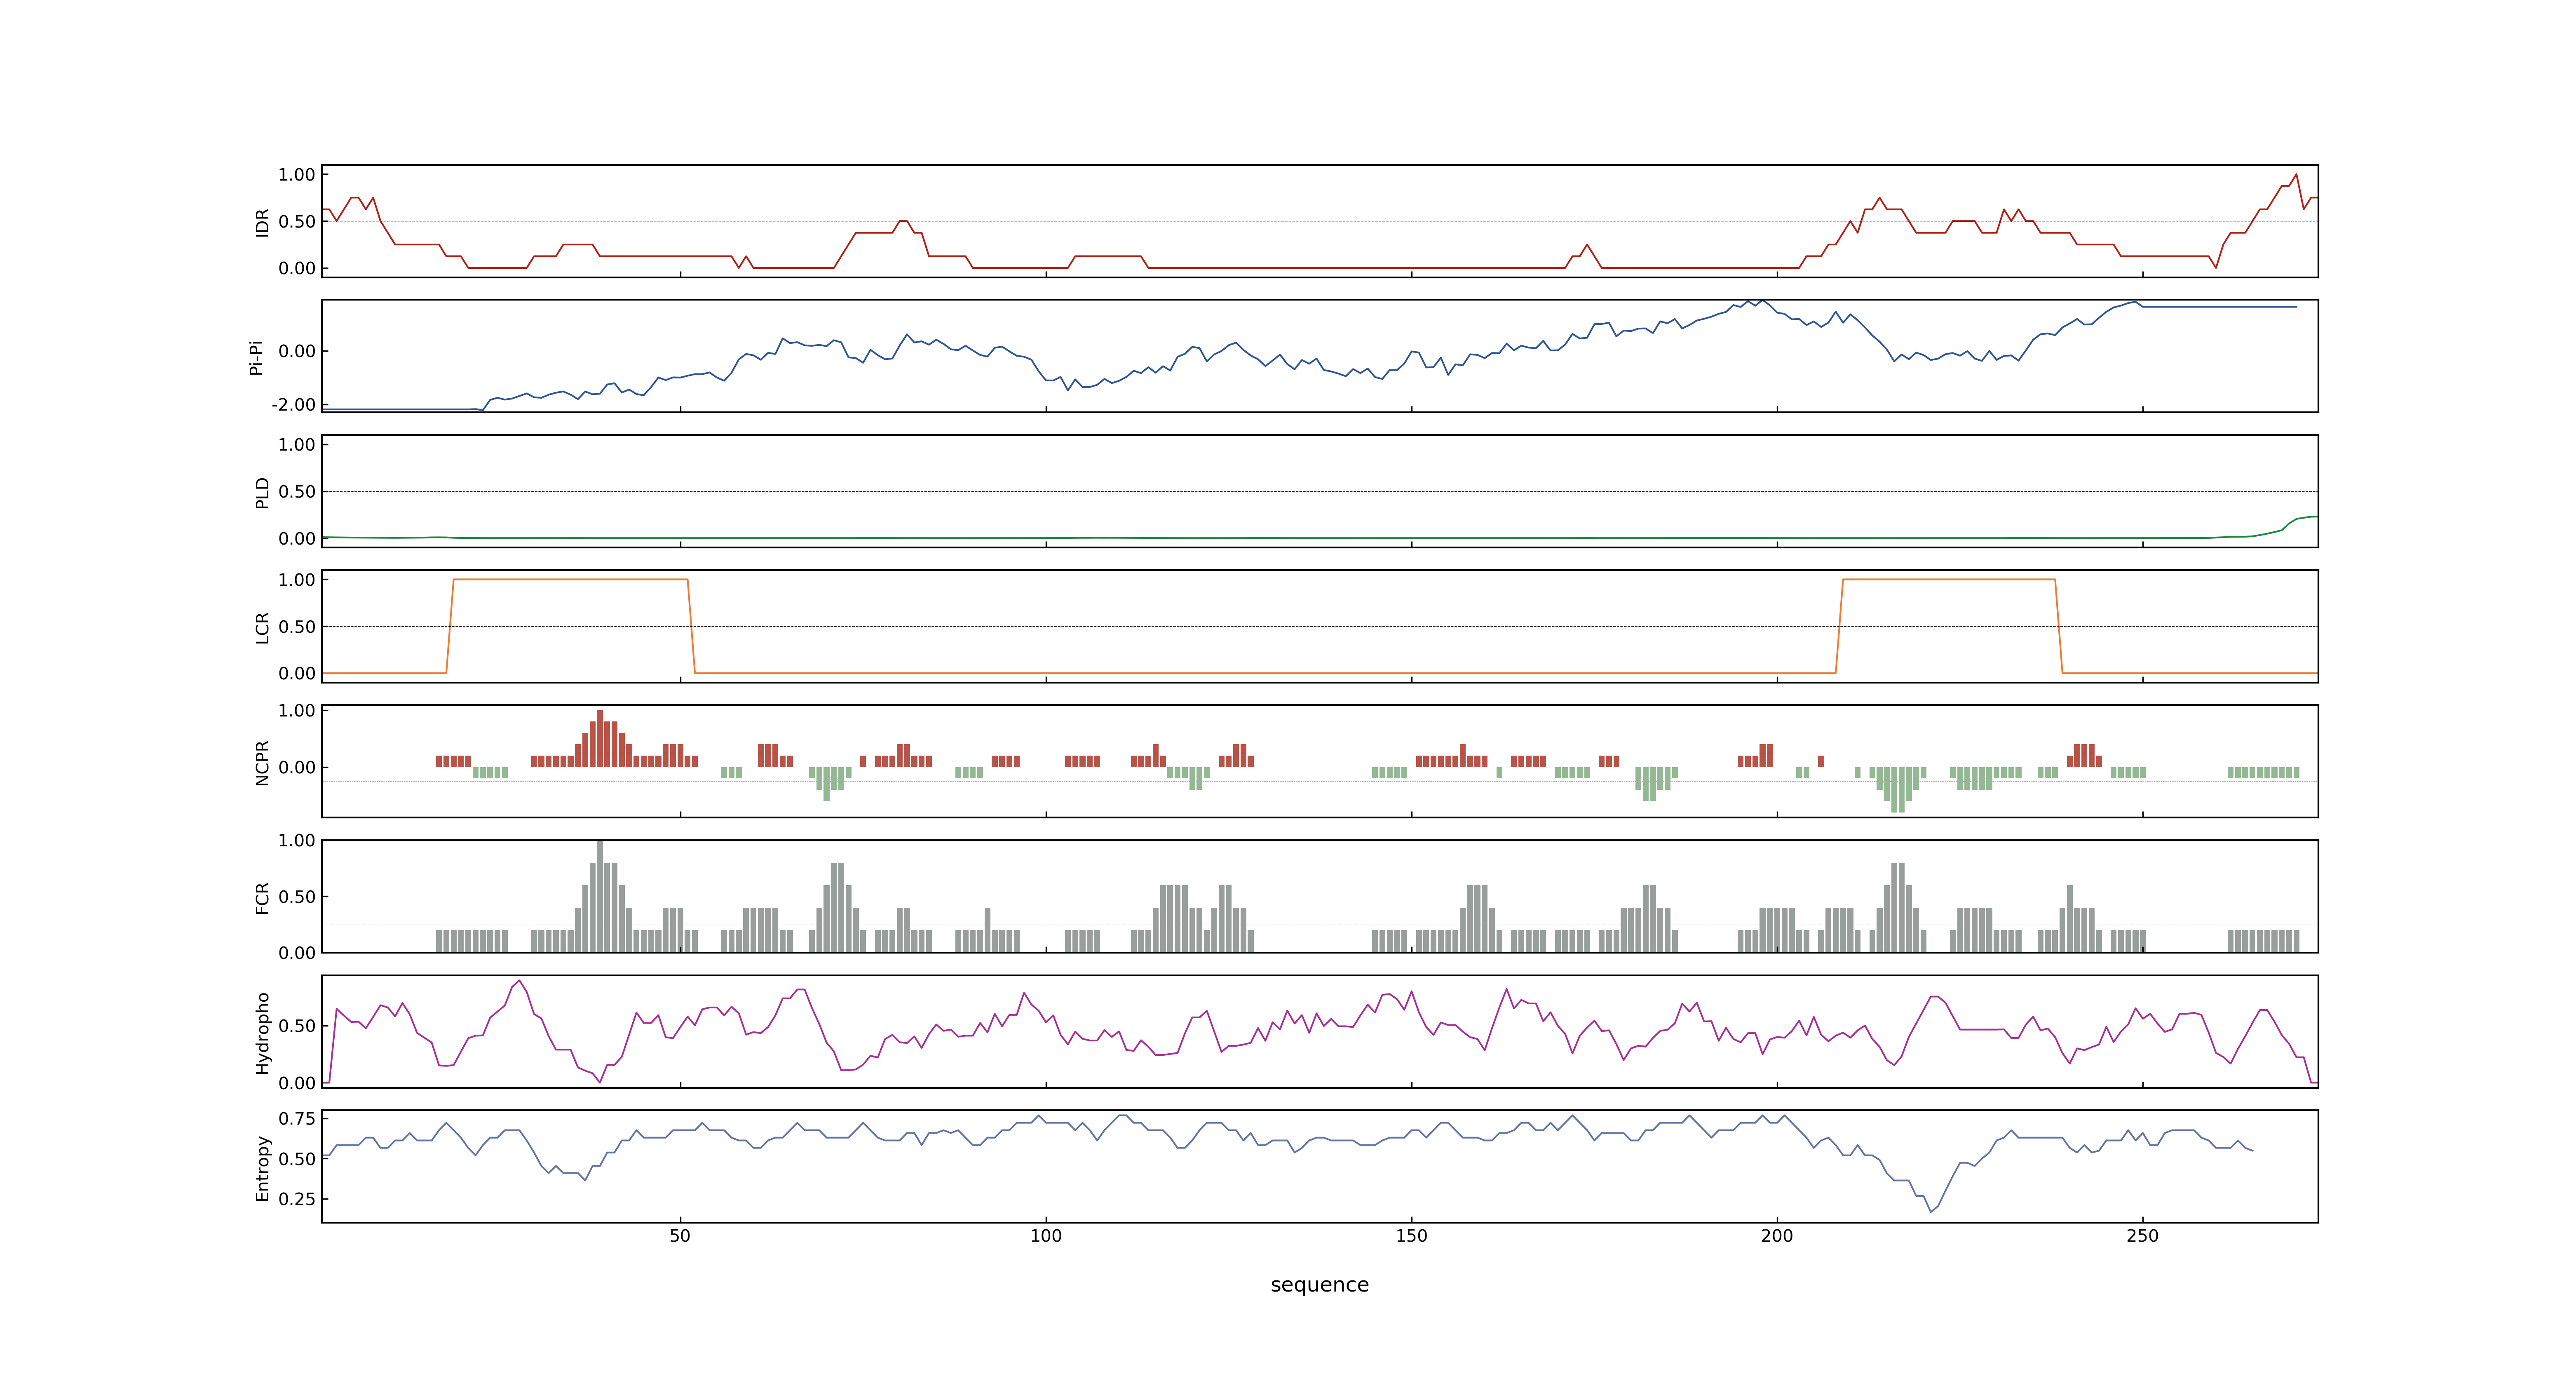The width and height of the screenshot is (2576, 1374).
Task: Click the x-axis tick label 50
Action: point(680,1236)
